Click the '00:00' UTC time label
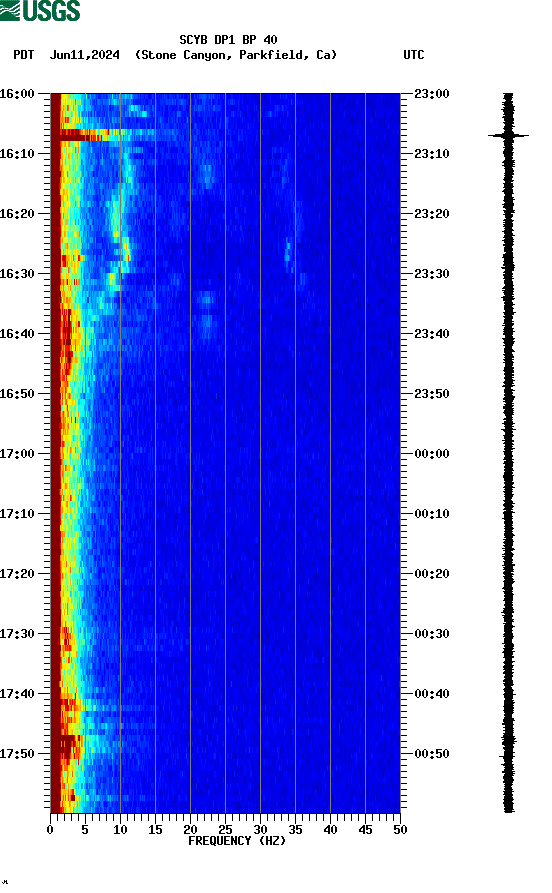552x893 pixels. pos(432,454)
